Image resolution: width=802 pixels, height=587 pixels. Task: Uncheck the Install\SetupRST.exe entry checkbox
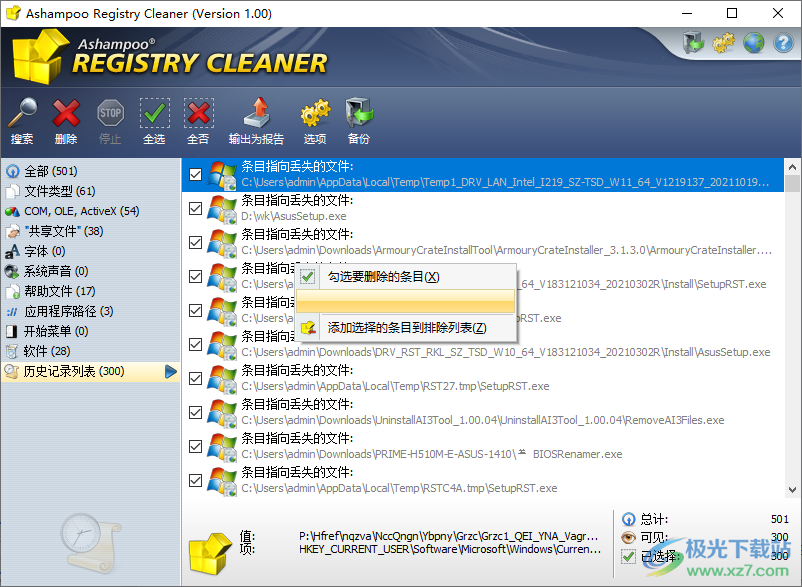(195, 277)
